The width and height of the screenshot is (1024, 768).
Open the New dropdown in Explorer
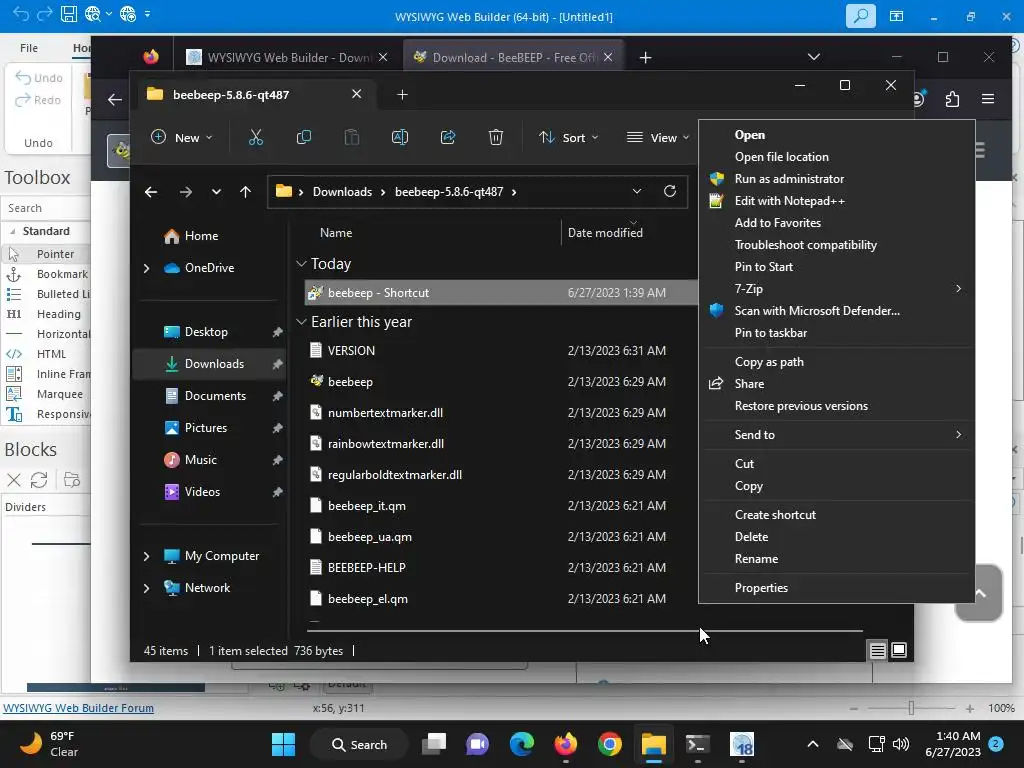click(x=182, y=137)
